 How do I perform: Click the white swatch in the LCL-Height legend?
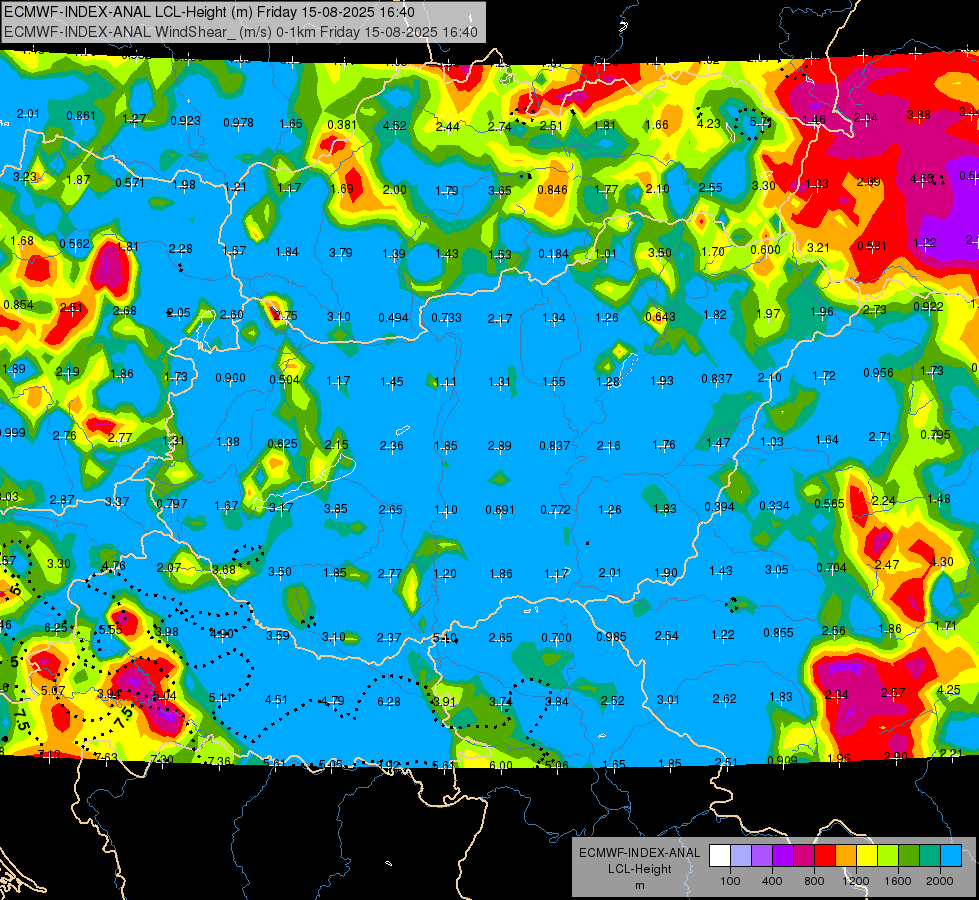pos(720,856)
